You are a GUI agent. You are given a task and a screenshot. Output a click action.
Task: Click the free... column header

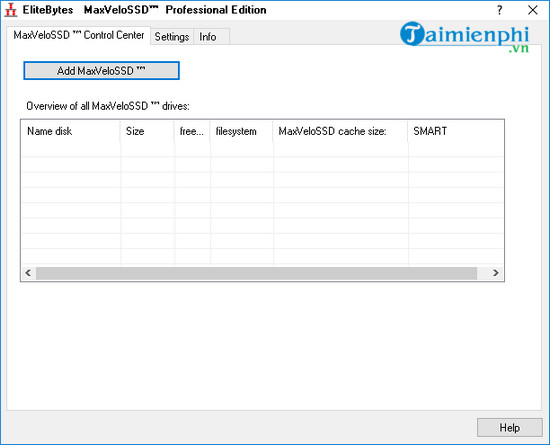pyautogui.click(x=192, y=131)
